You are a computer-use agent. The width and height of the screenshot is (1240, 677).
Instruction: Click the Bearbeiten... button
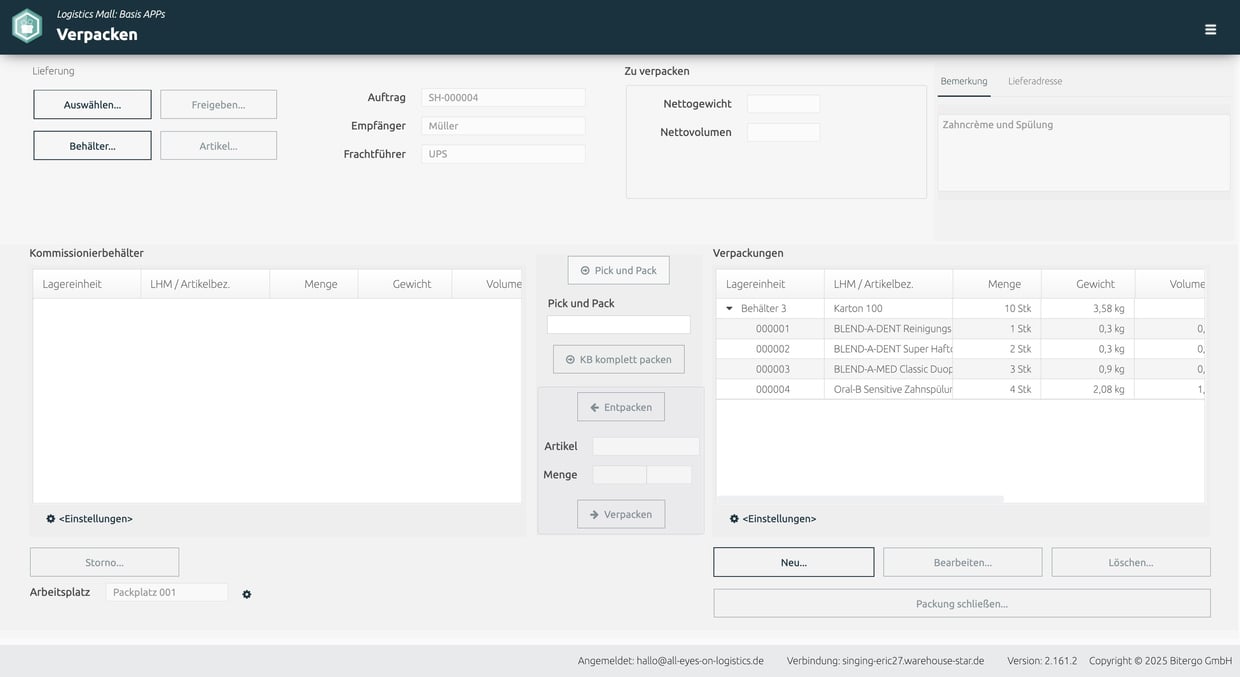963,562
